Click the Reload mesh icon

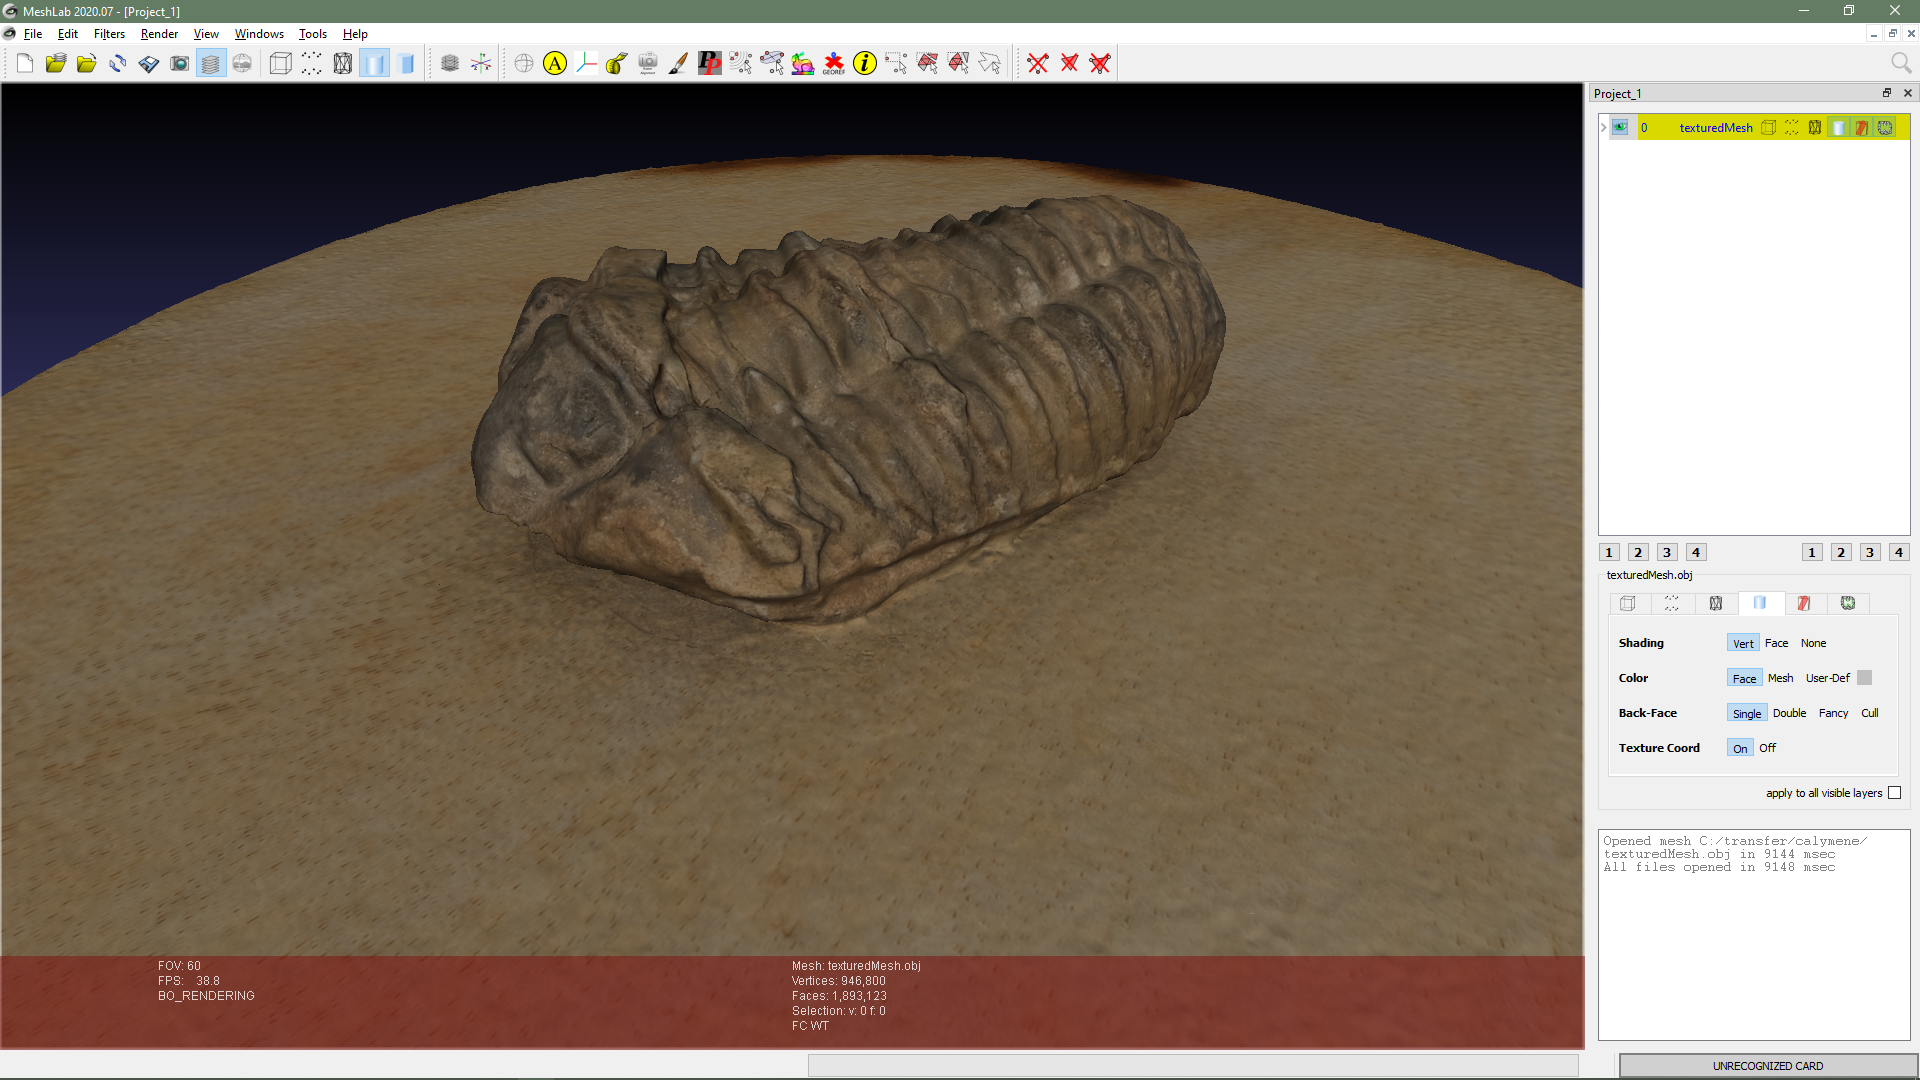point(118,64)
